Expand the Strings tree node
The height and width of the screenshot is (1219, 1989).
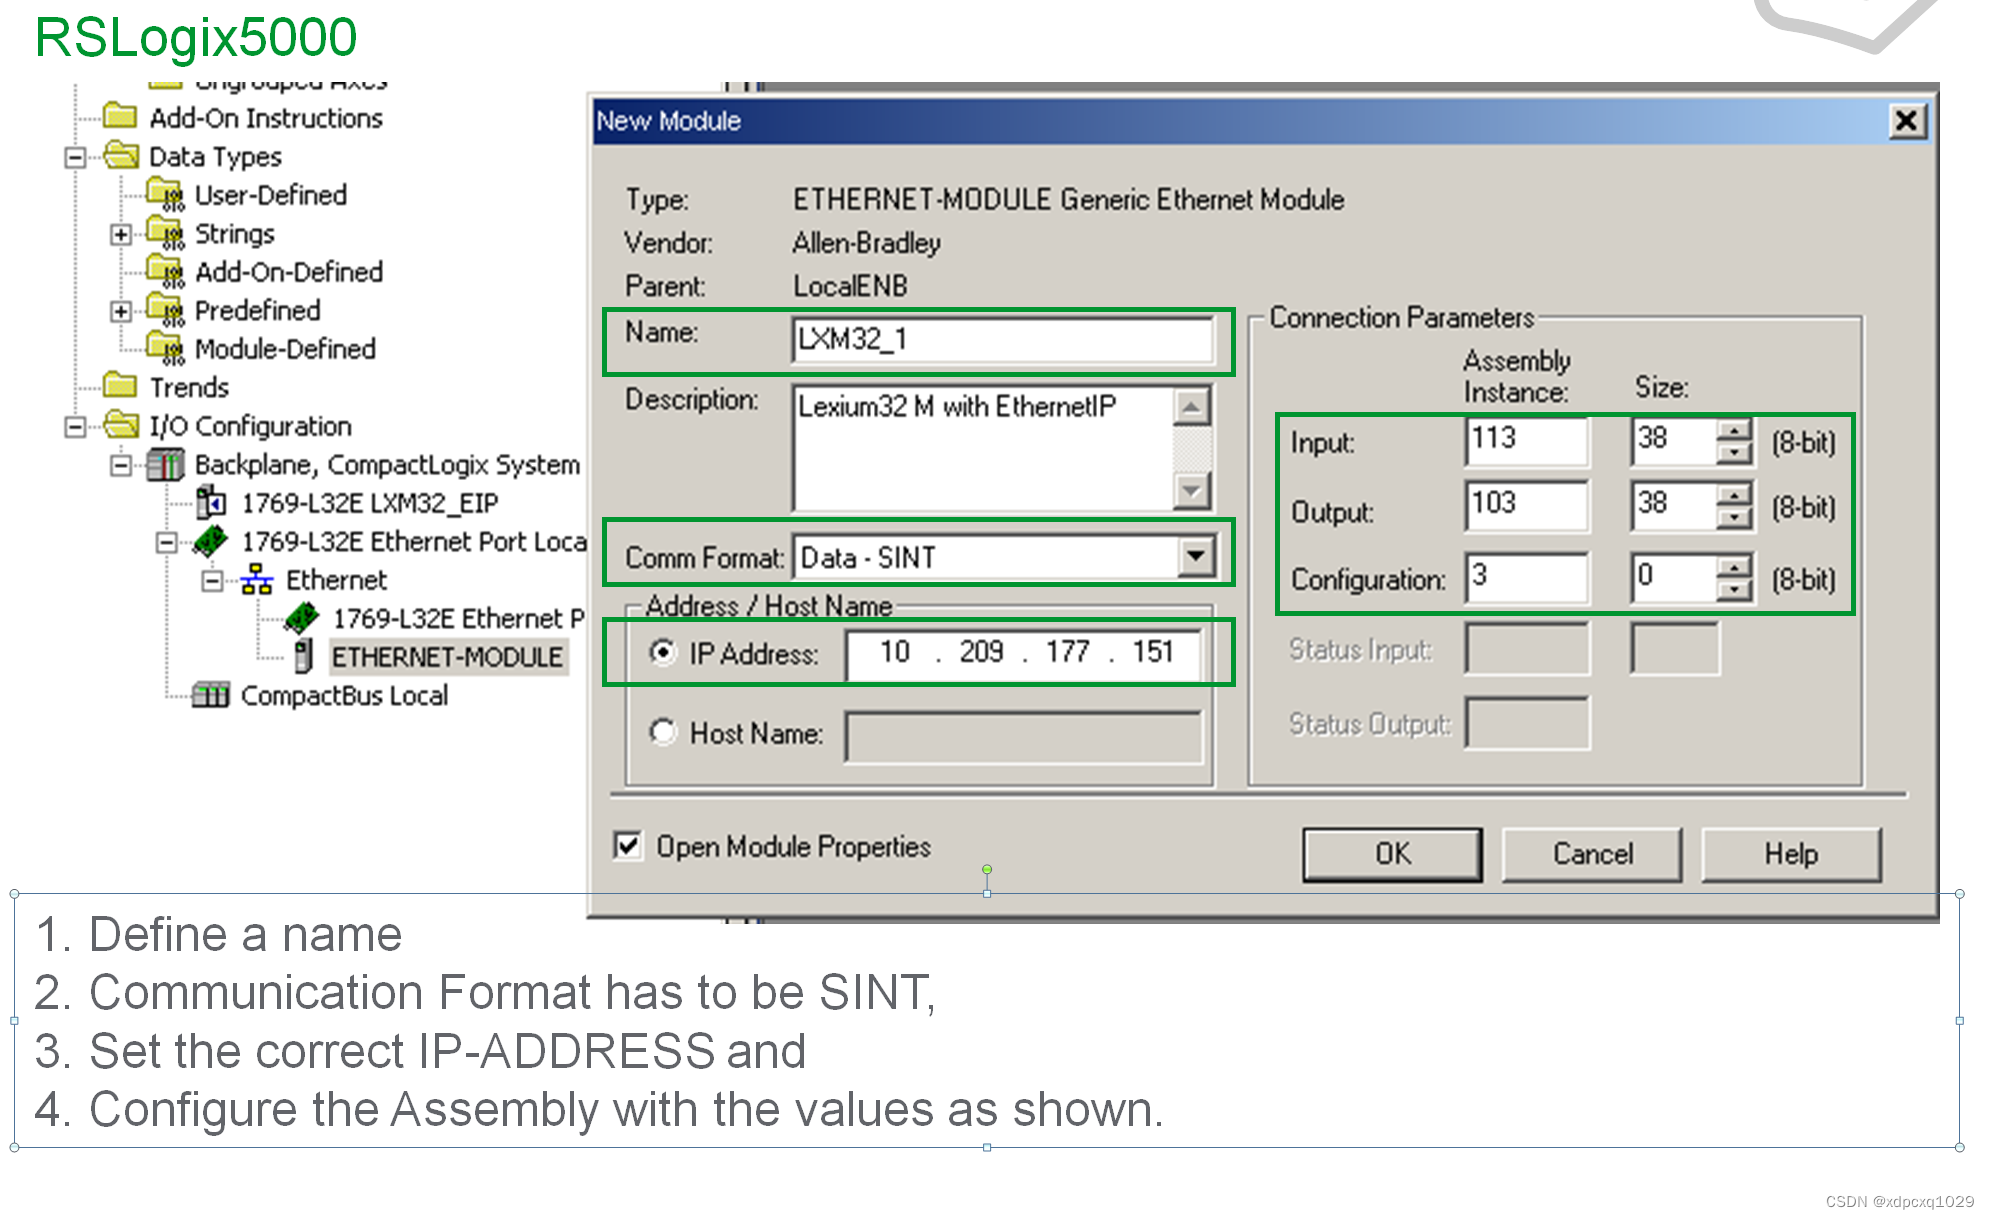(x=121, y=234)
